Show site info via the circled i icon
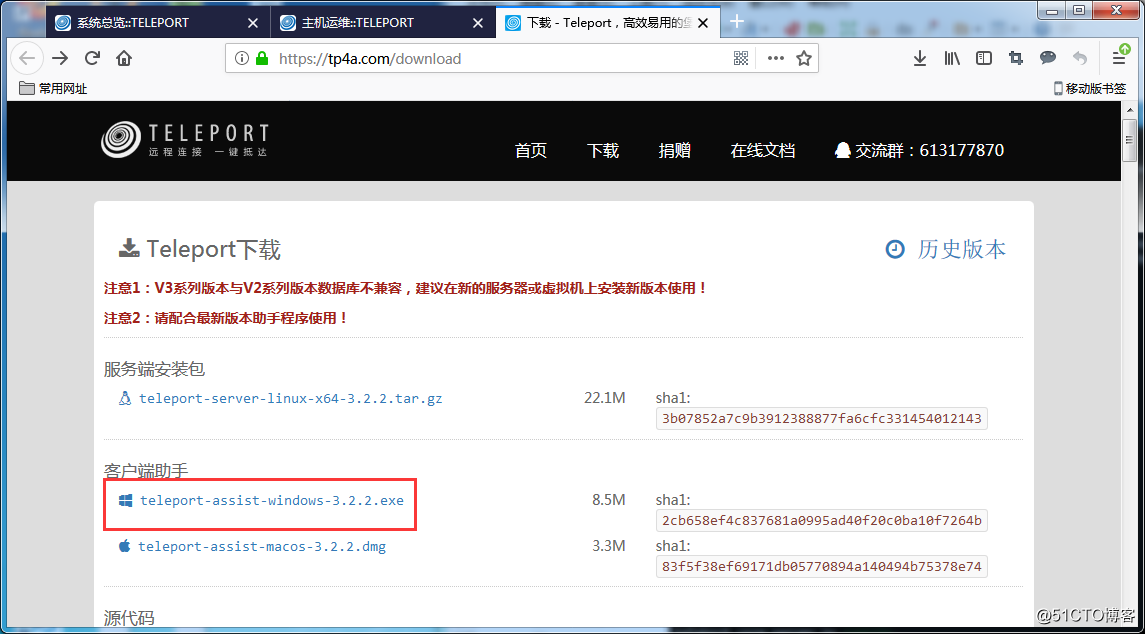This screenshot has width=1145, height=634. coord(242,58)
